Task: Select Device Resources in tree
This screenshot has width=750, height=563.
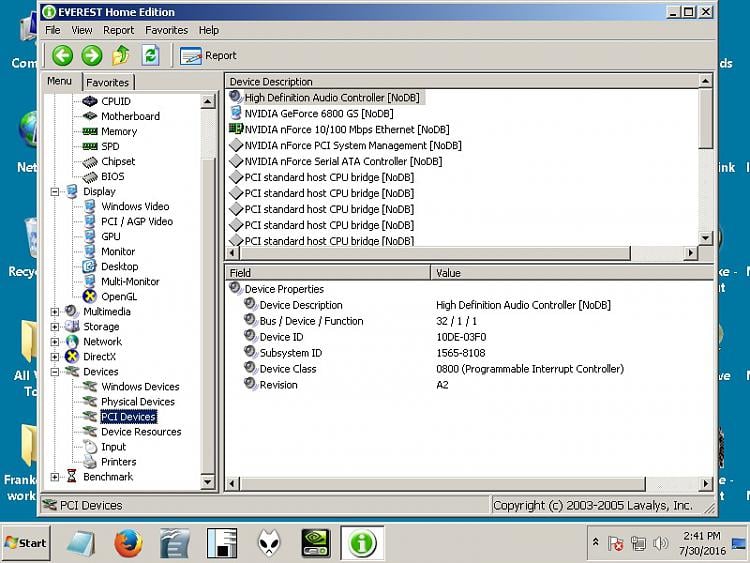Action: click(141, 432)
